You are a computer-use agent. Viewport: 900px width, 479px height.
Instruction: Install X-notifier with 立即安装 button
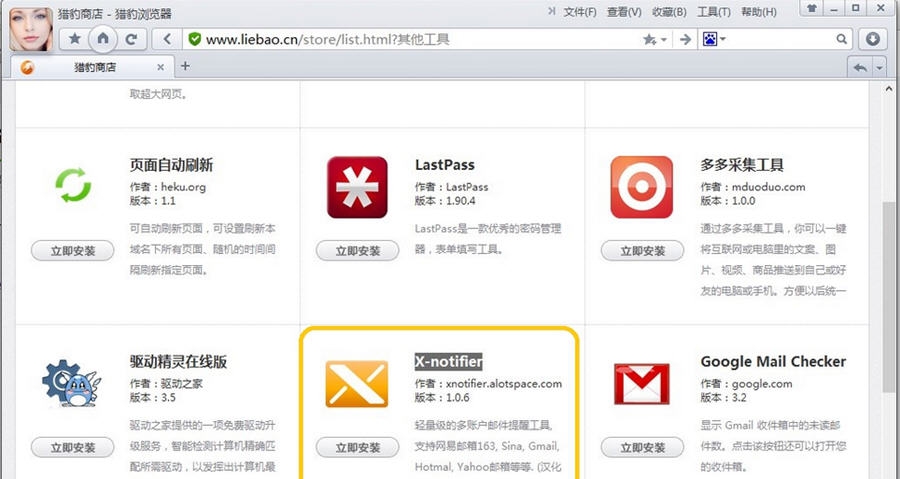[358, 447]
